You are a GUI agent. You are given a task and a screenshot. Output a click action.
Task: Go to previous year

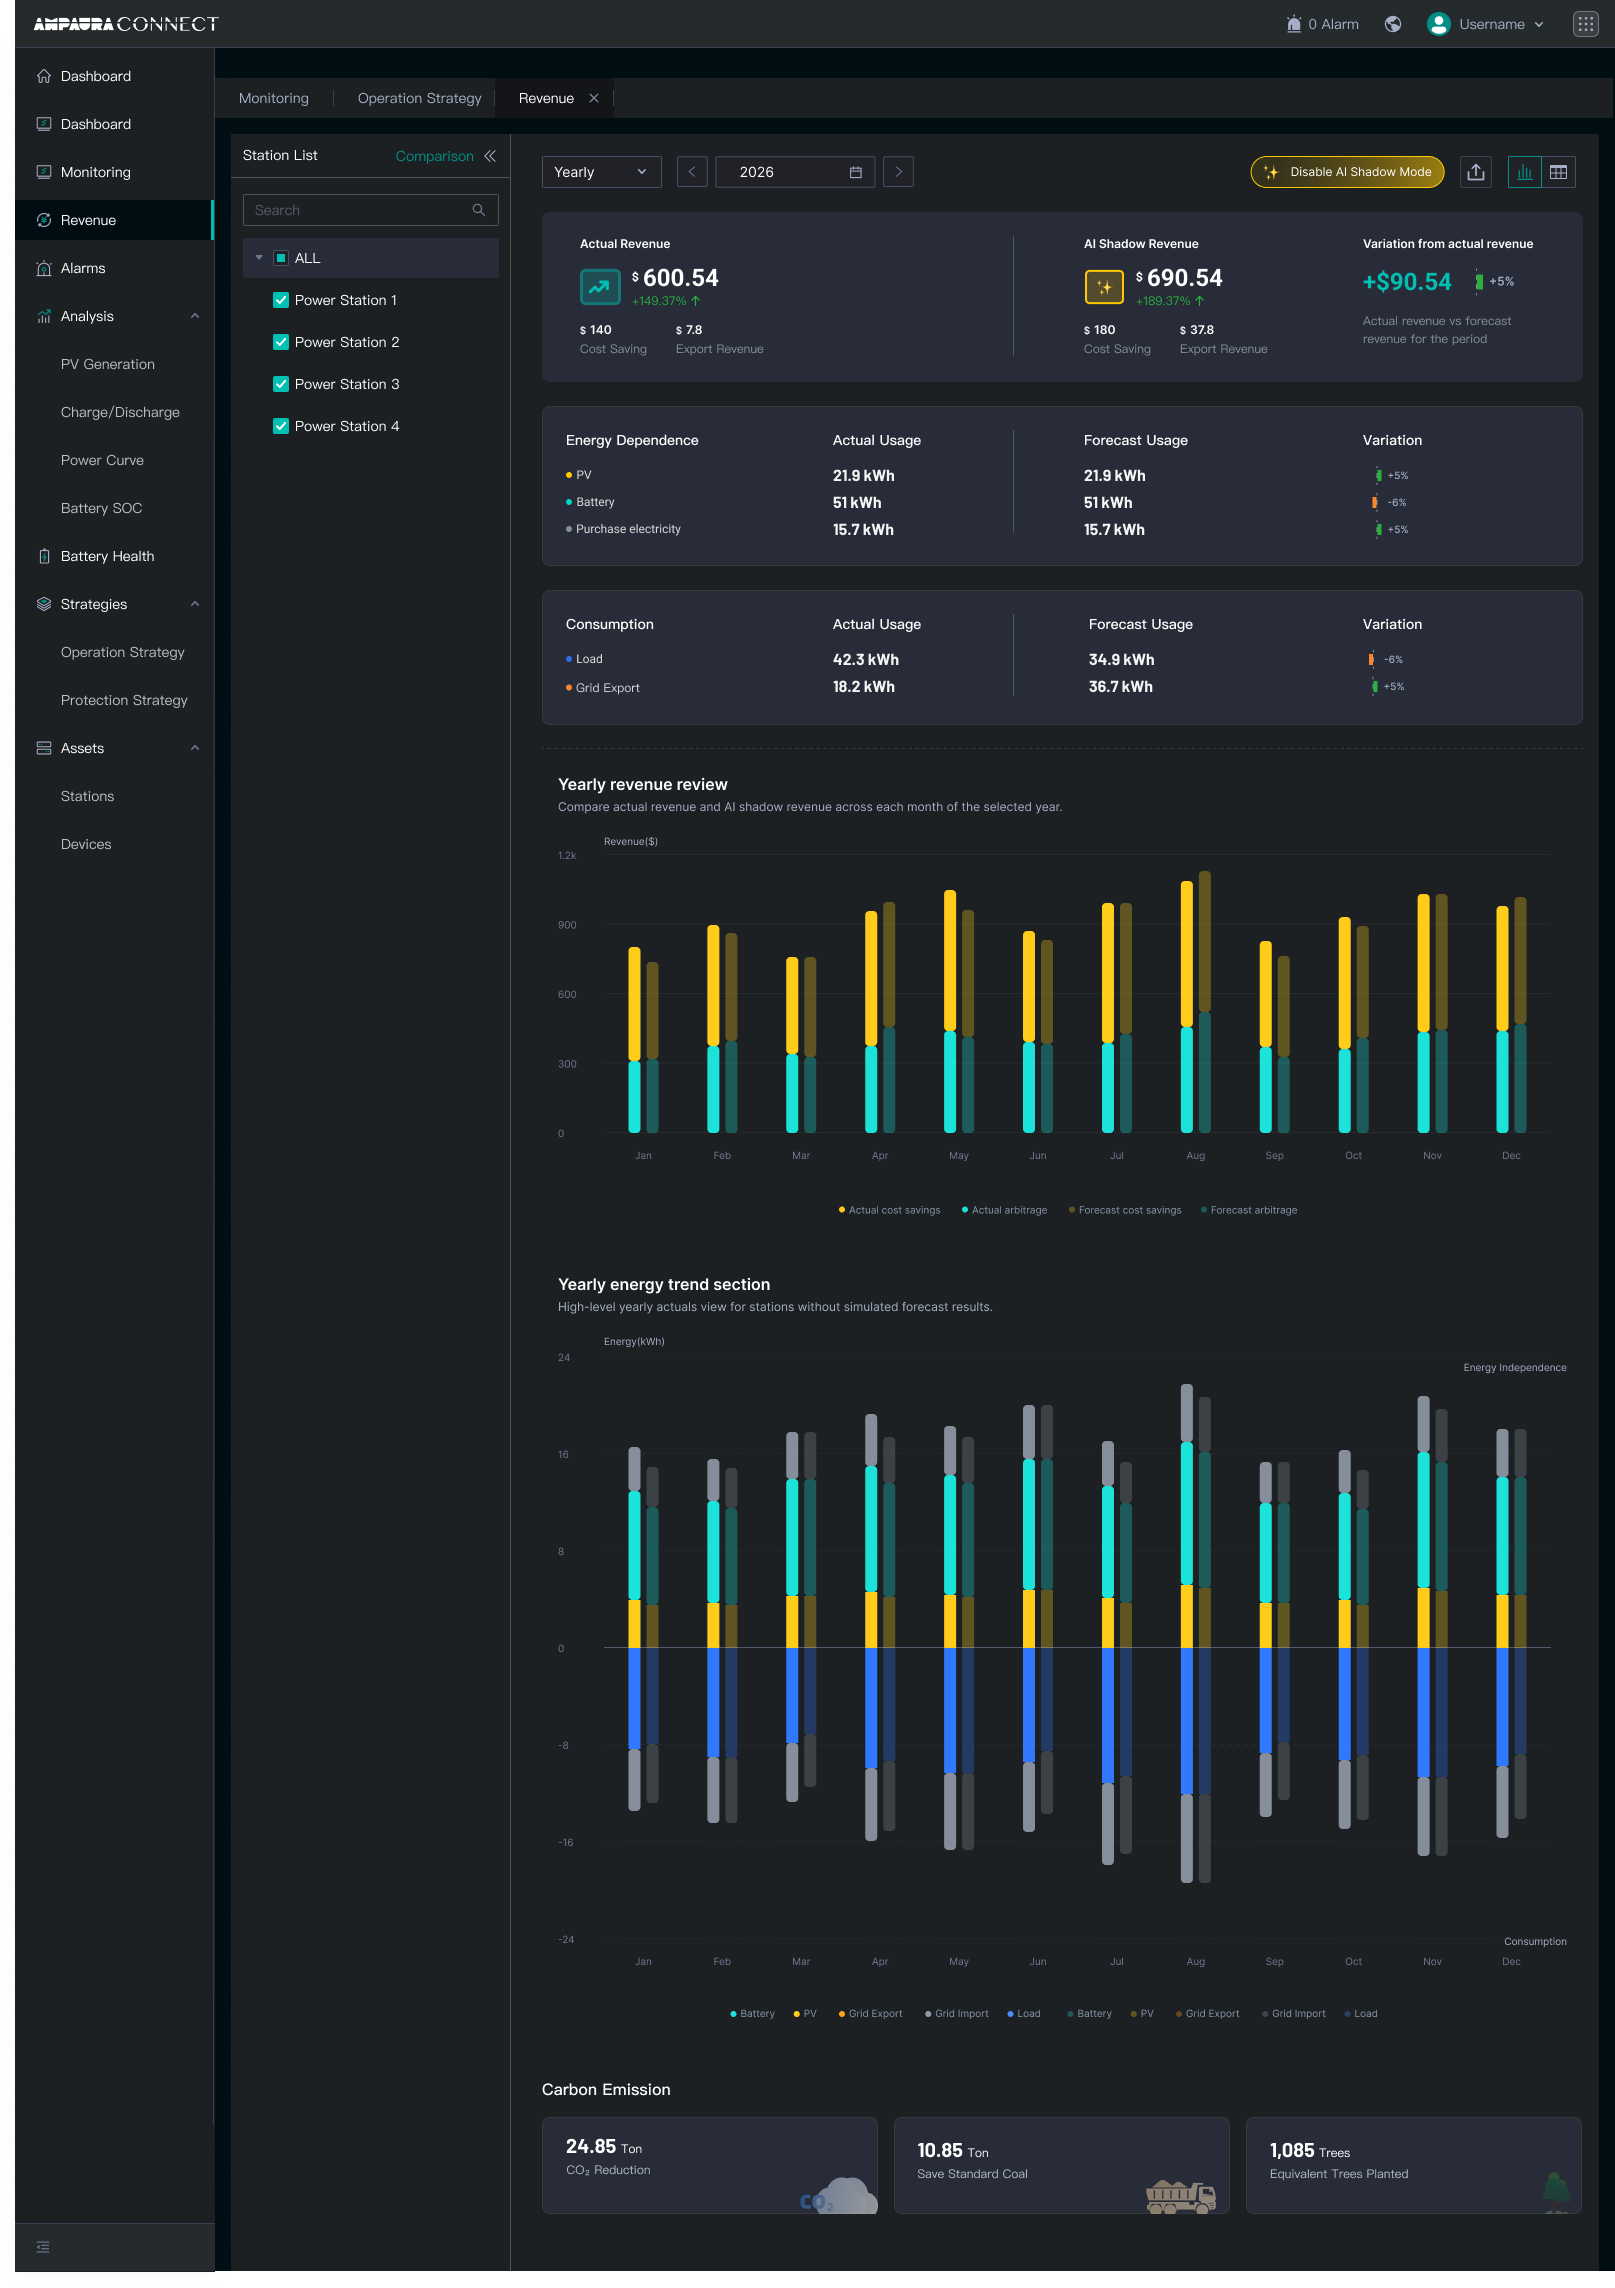click(x=692, y=172)
